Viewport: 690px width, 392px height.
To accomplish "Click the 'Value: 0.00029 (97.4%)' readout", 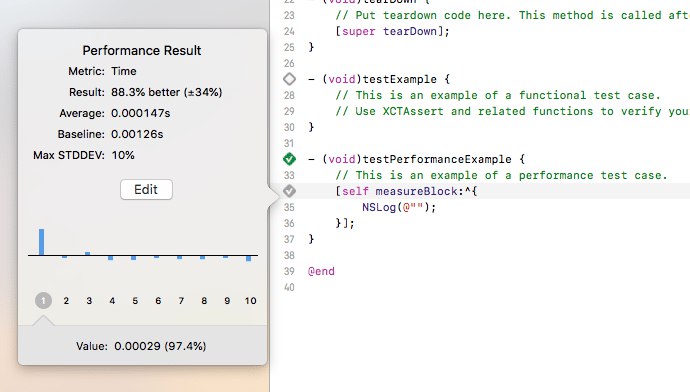I will pyautogui.click(x=141, y=346).
